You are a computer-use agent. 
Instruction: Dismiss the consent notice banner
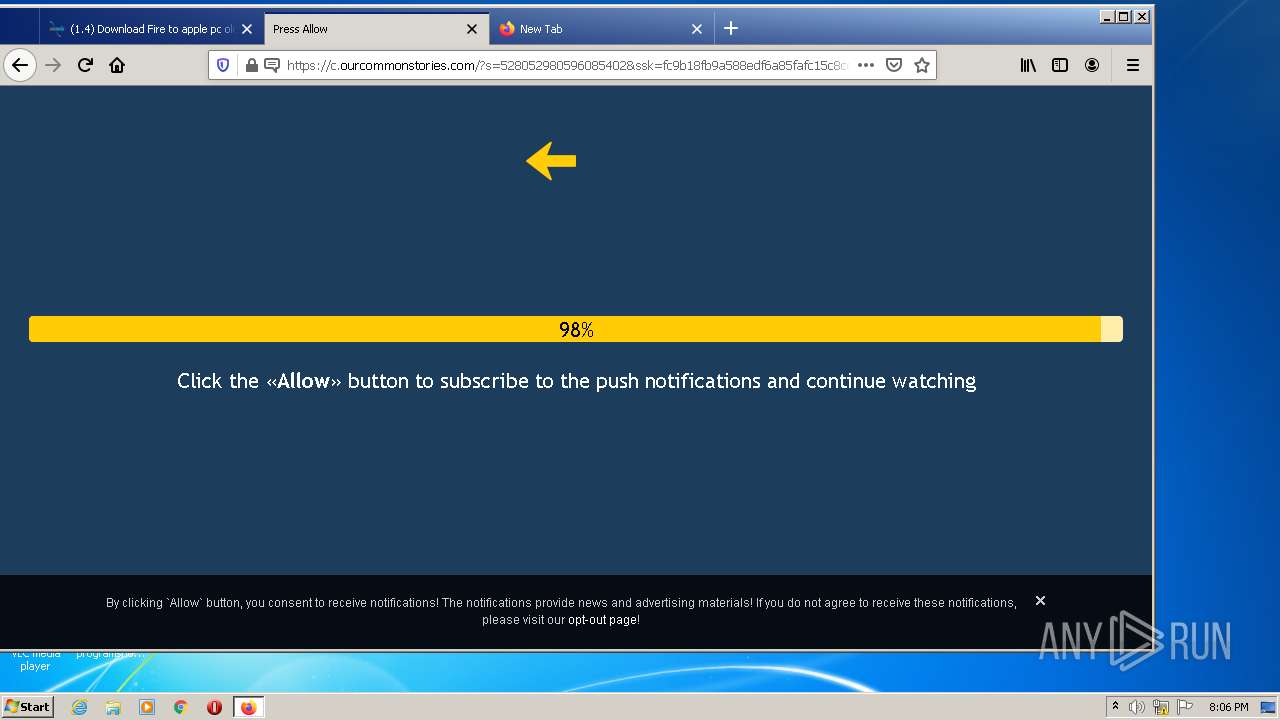pyautogui.click(x=1040, y=601)
